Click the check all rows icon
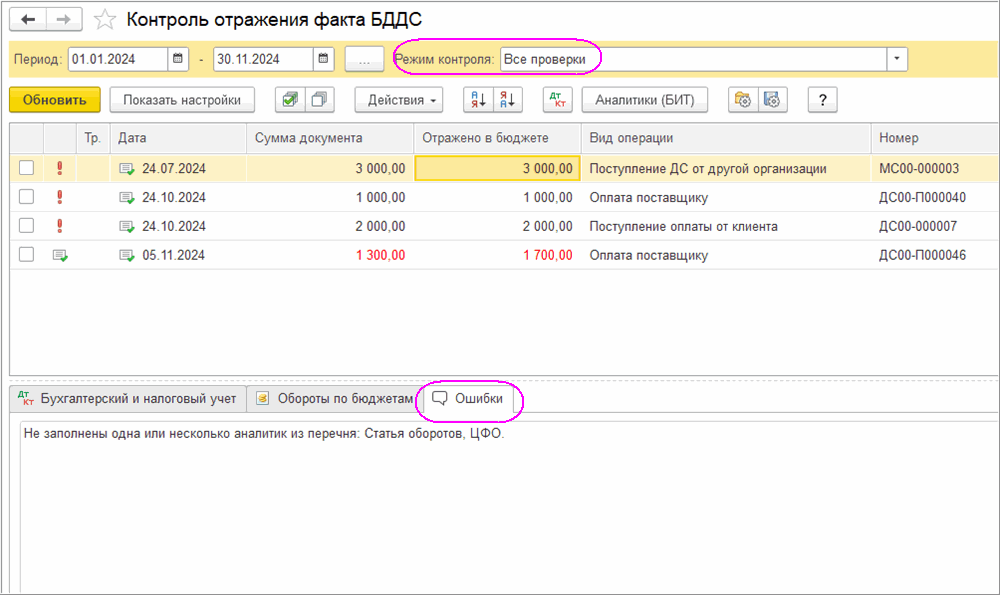This screenshot has width=1000, height=595. coord(289,100)
